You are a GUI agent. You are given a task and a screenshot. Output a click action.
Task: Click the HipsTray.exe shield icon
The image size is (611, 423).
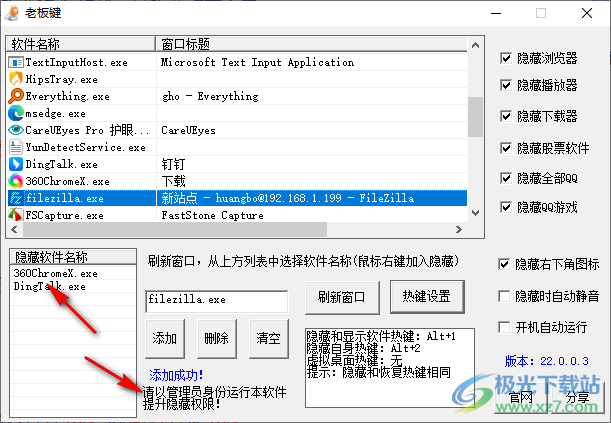(x=16, y=79)
